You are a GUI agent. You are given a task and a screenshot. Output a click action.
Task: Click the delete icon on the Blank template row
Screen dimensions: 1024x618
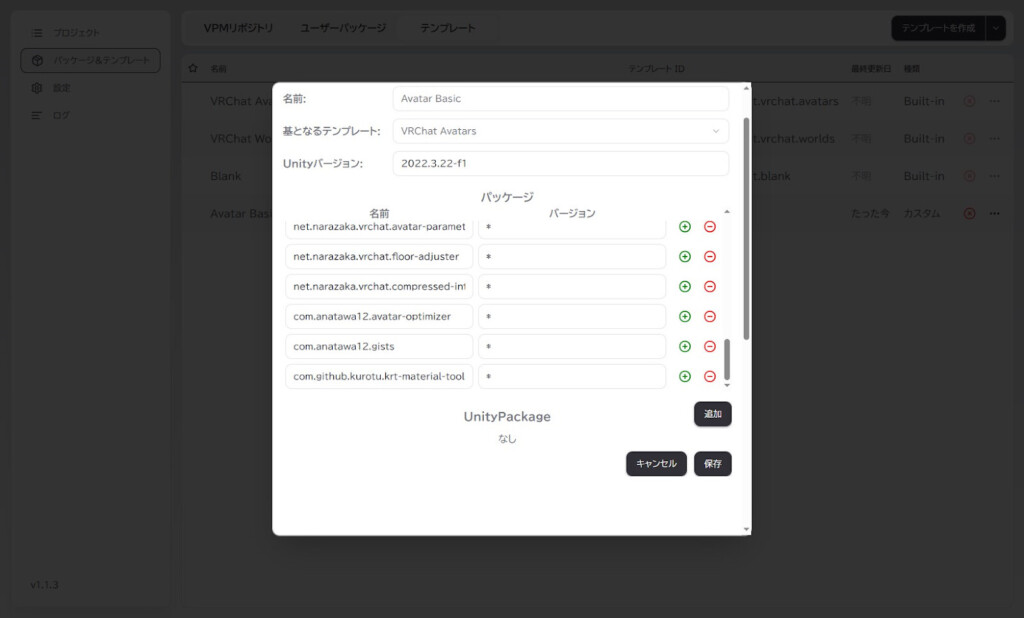click(x=969, y=176)
